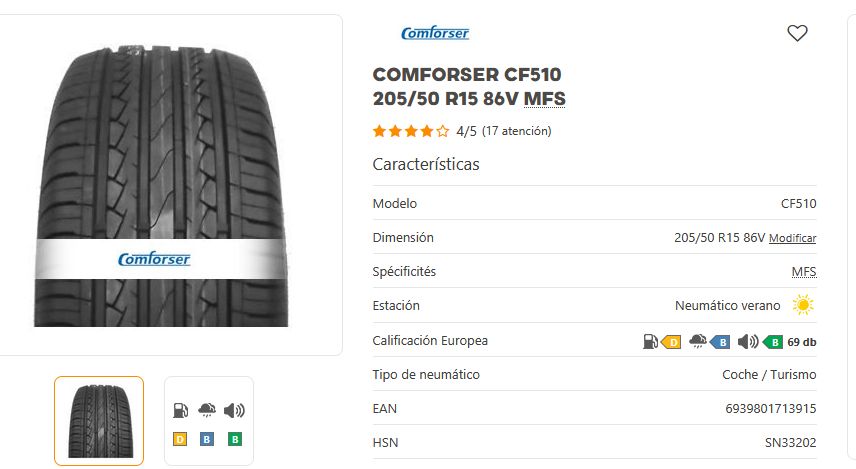
Task: Click the green B square in thumbnail
Action: pyautogui.click(x=235, y=440)
